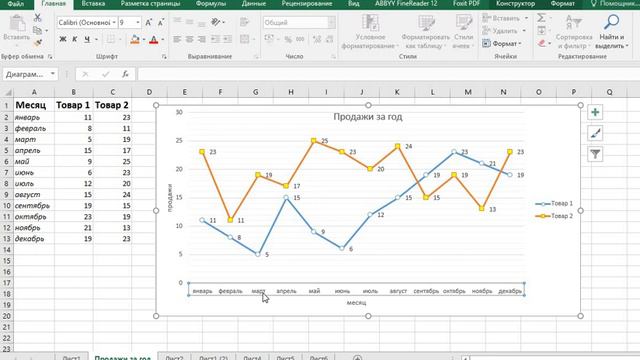The height and width of the screenshot is (360, 640).
Task: Select the vertical axis title продажи
Action: tap(169, 198)
